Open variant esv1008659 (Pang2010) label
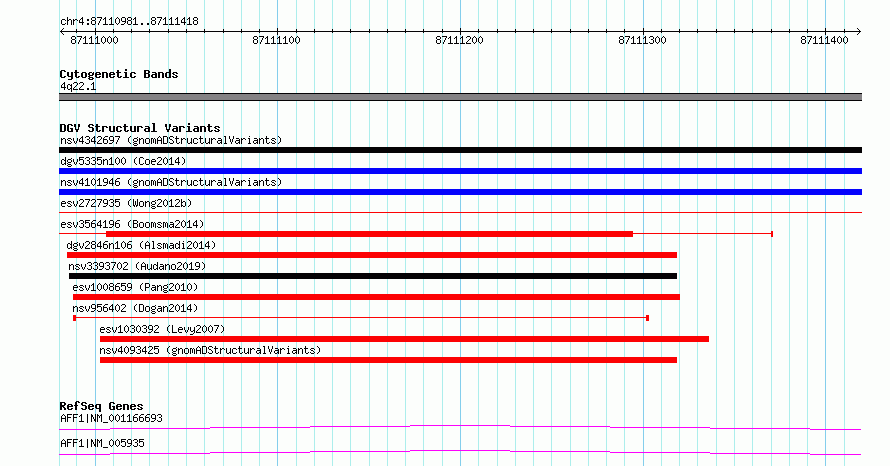This screenshot has height=466, width=890. [x=135, y=287]
